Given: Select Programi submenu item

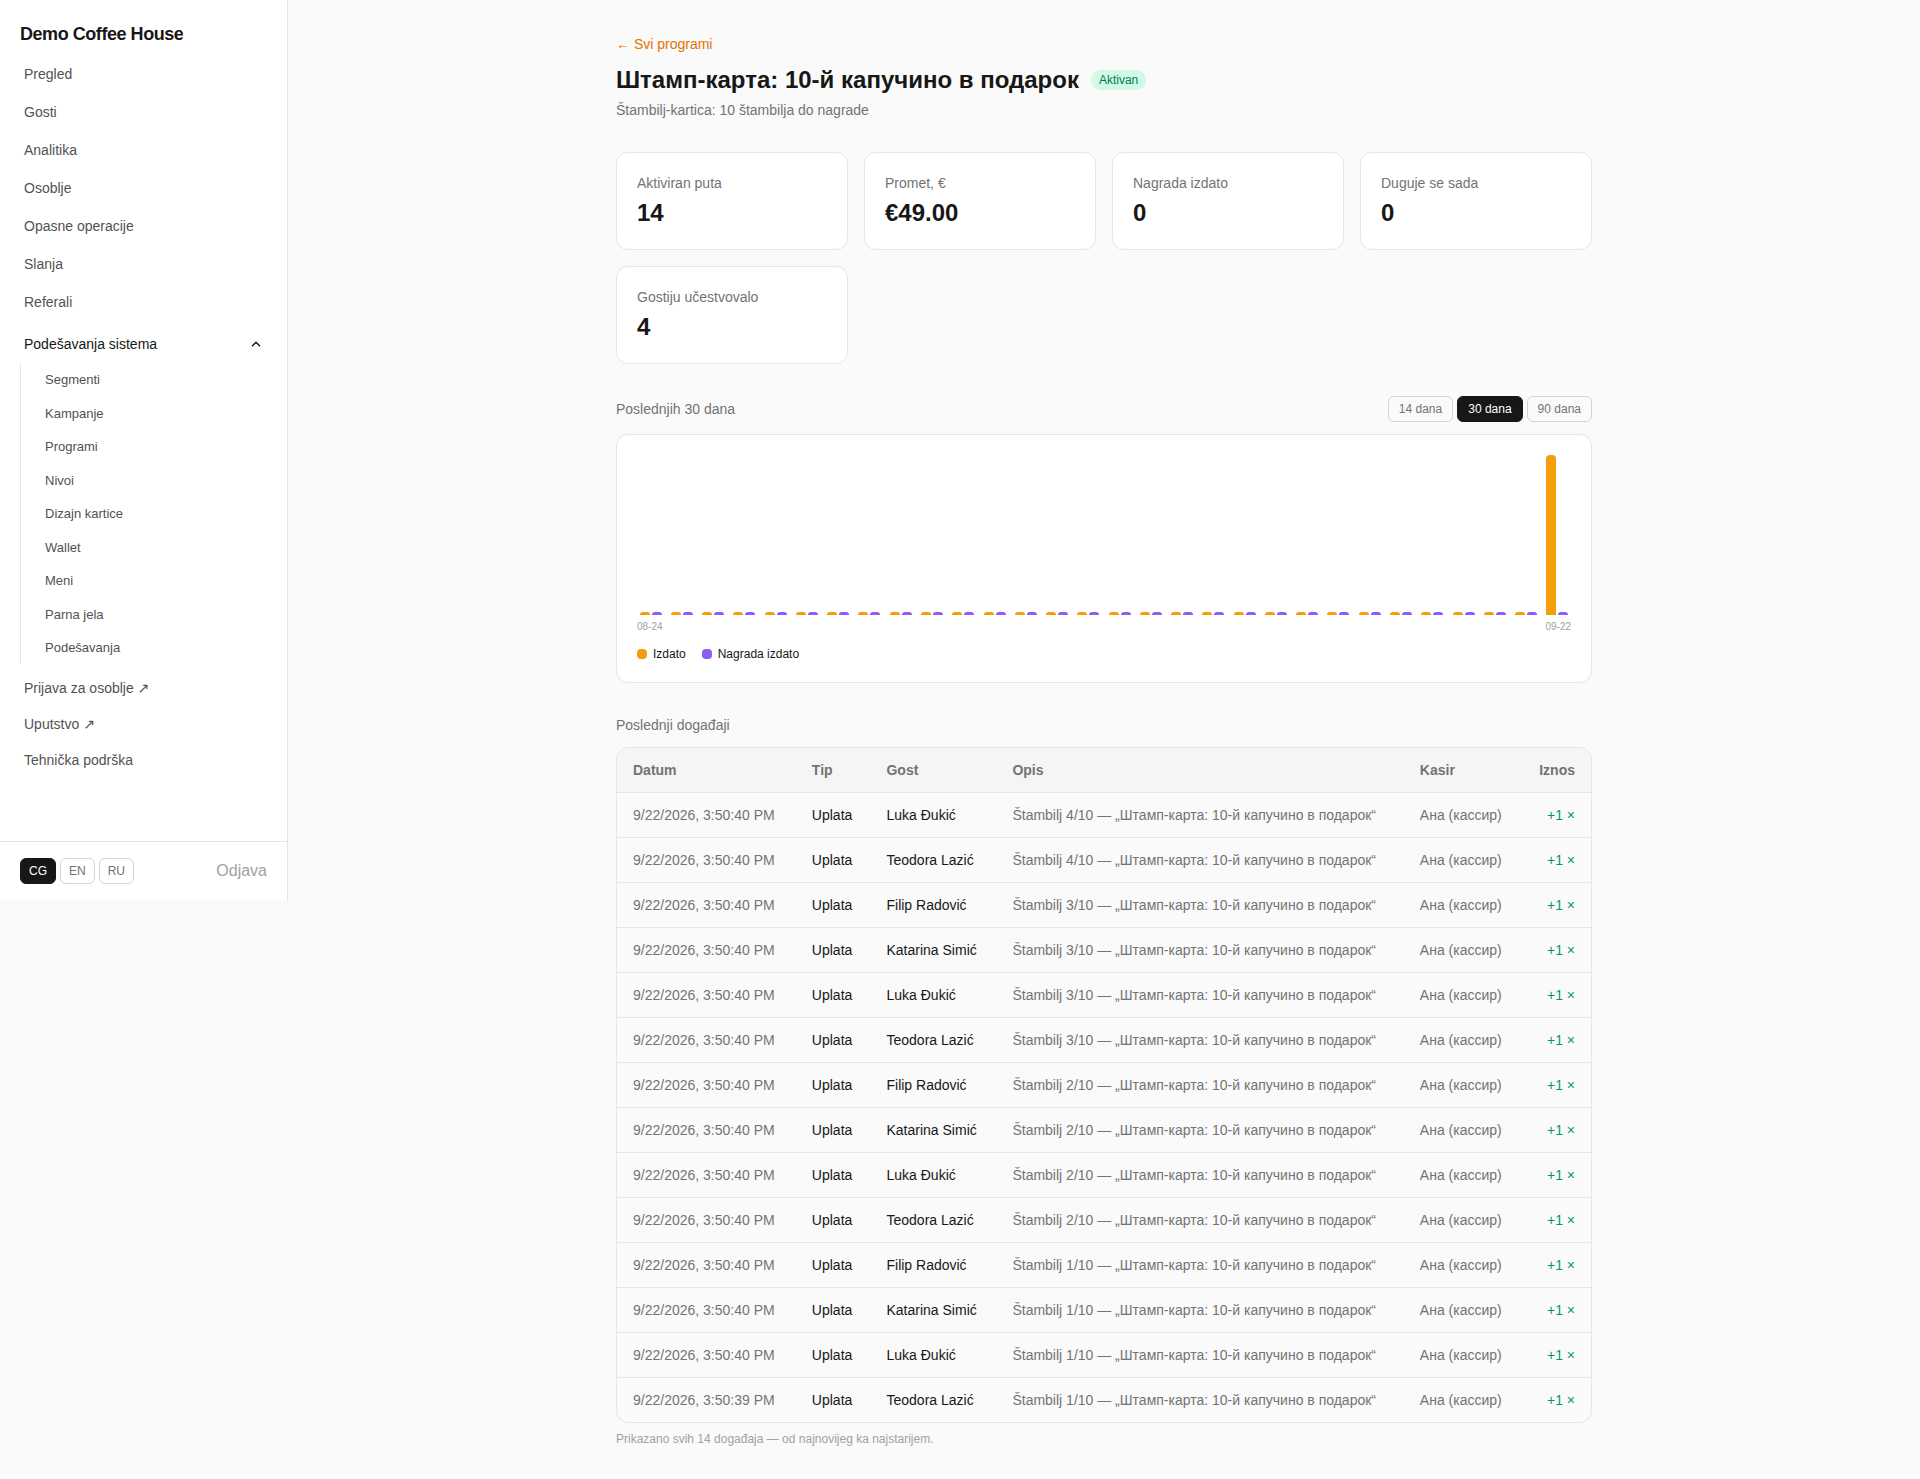Looking at the screenshot, I should coord(71,447).
